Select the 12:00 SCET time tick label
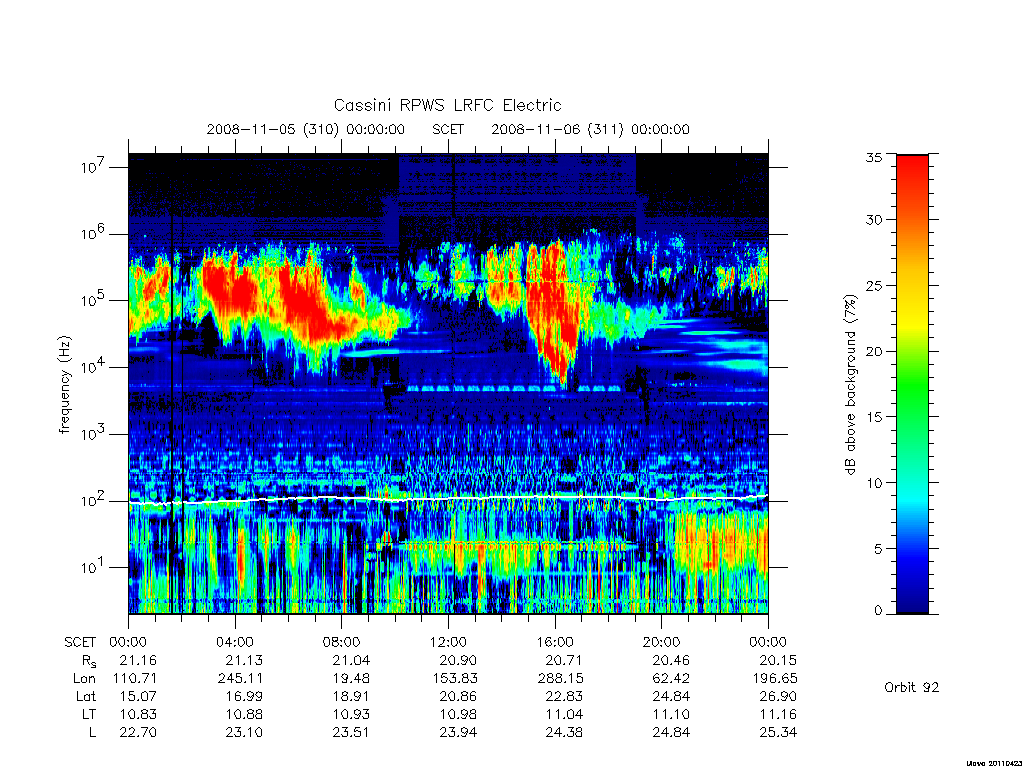1024x768 pixels. pos(449,642)
